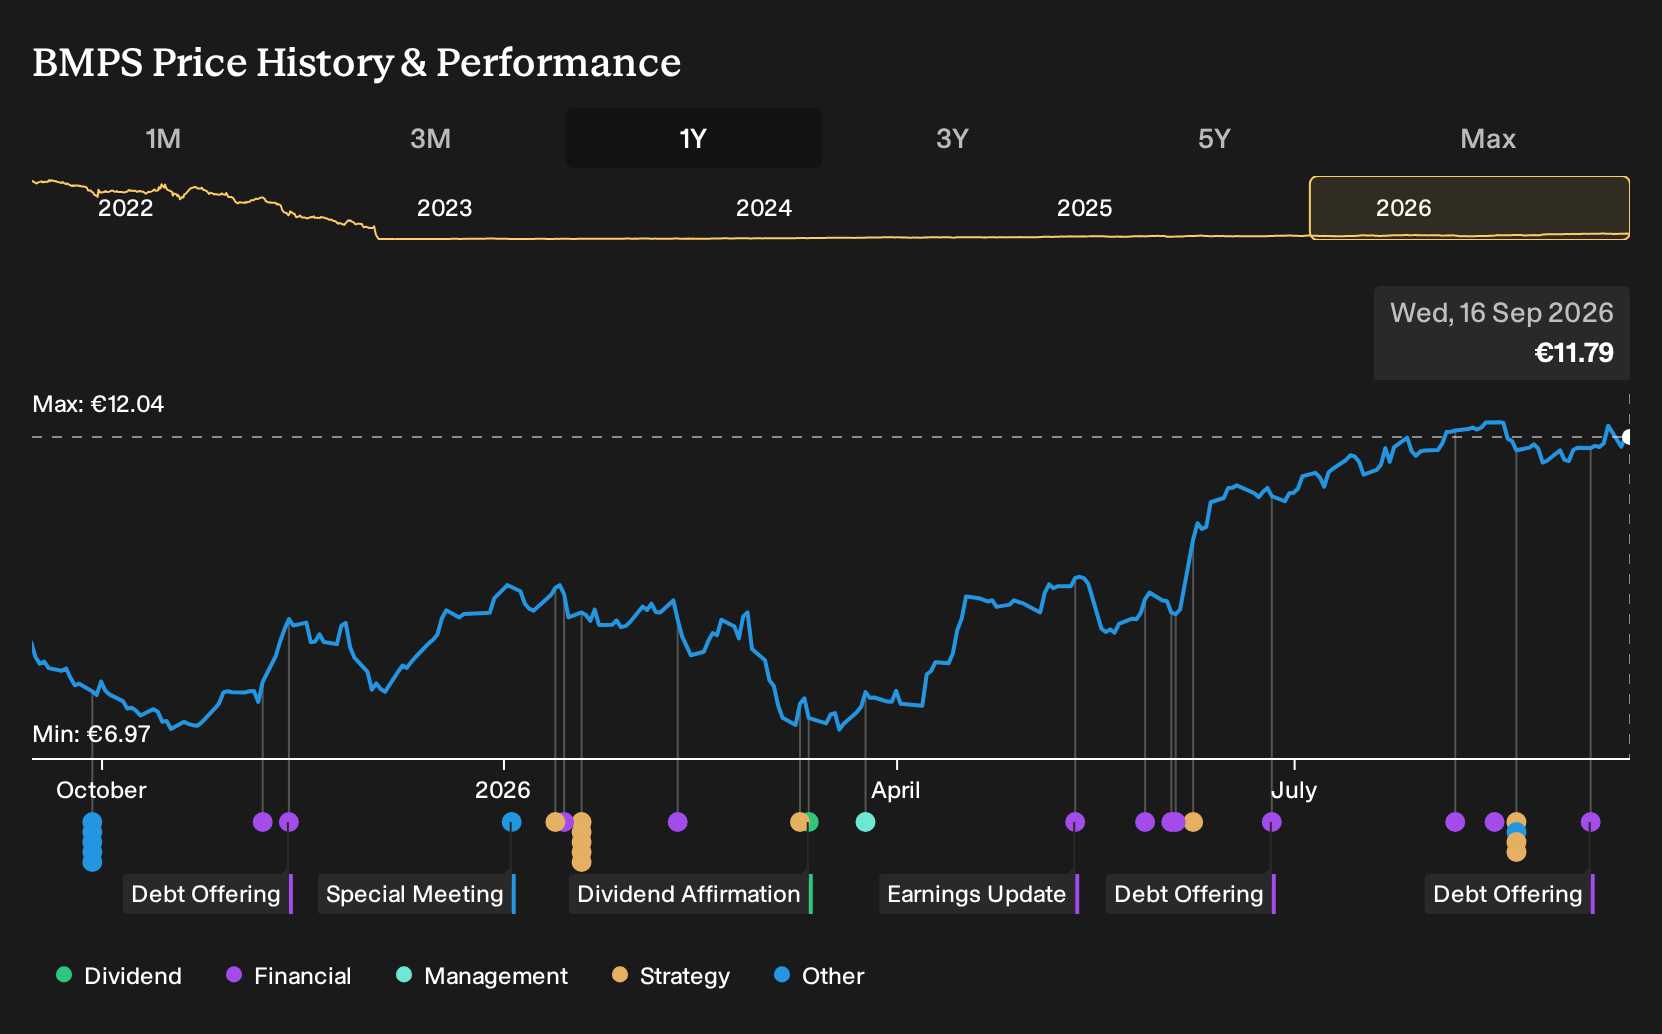Show the Max price history range
Viewport: 1662px width, 1034px height.
point(1488,139)
